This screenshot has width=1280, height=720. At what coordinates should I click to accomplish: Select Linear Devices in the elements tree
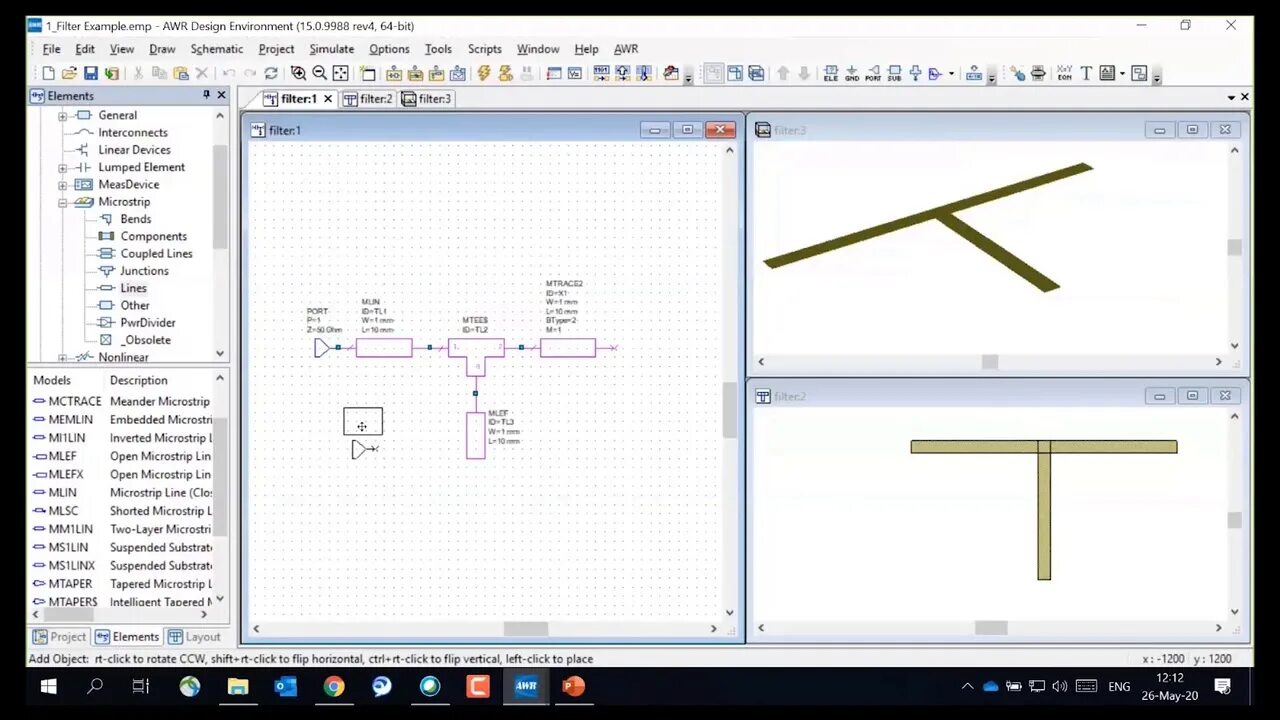(x=134, y=149)
